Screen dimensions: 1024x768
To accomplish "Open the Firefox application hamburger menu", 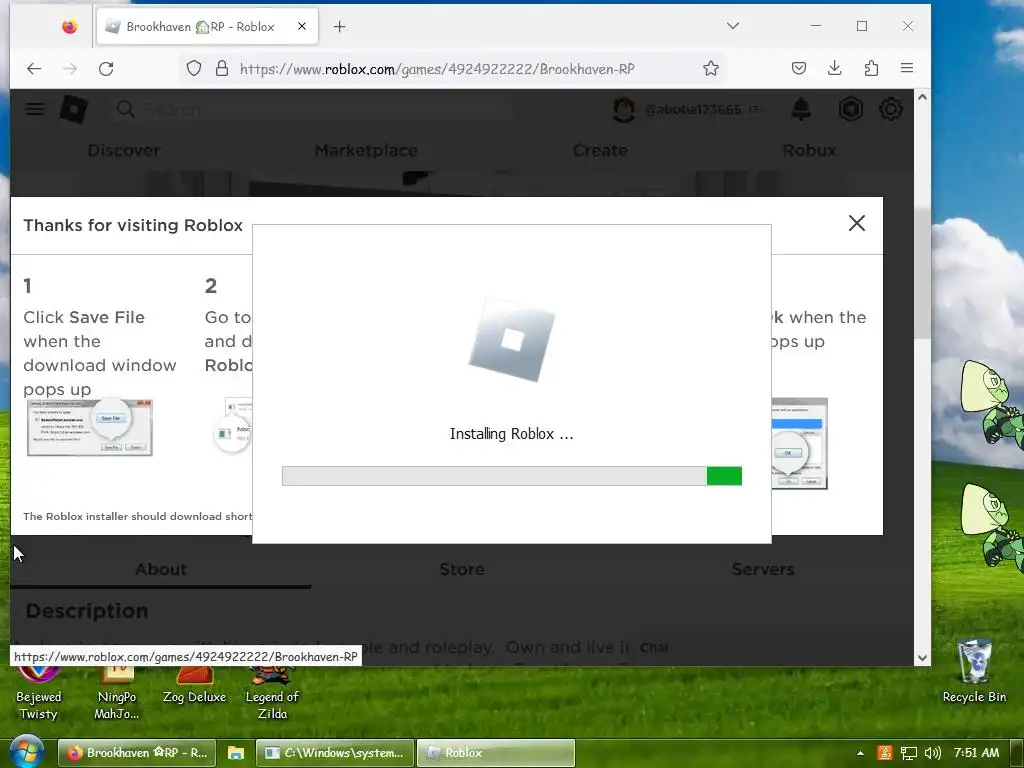I will pyautogui.click(x=906, y=68).
